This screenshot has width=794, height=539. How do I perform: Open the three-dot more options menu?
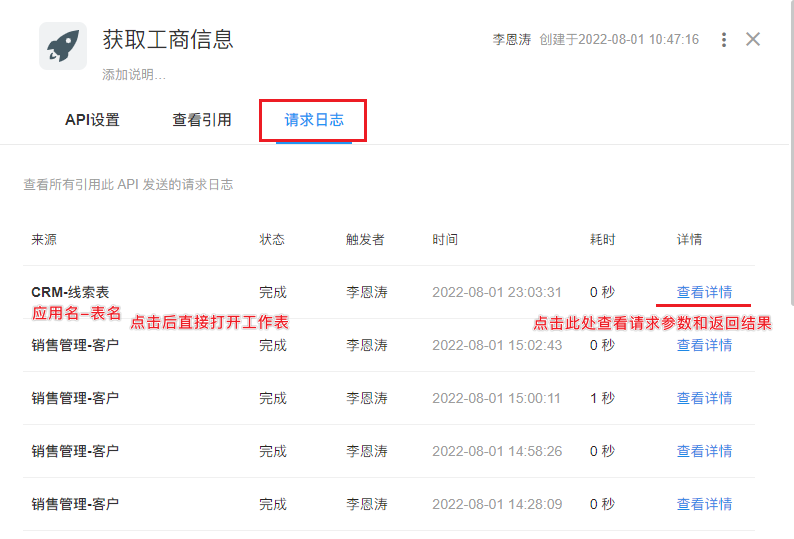click(x=724, y=40)
